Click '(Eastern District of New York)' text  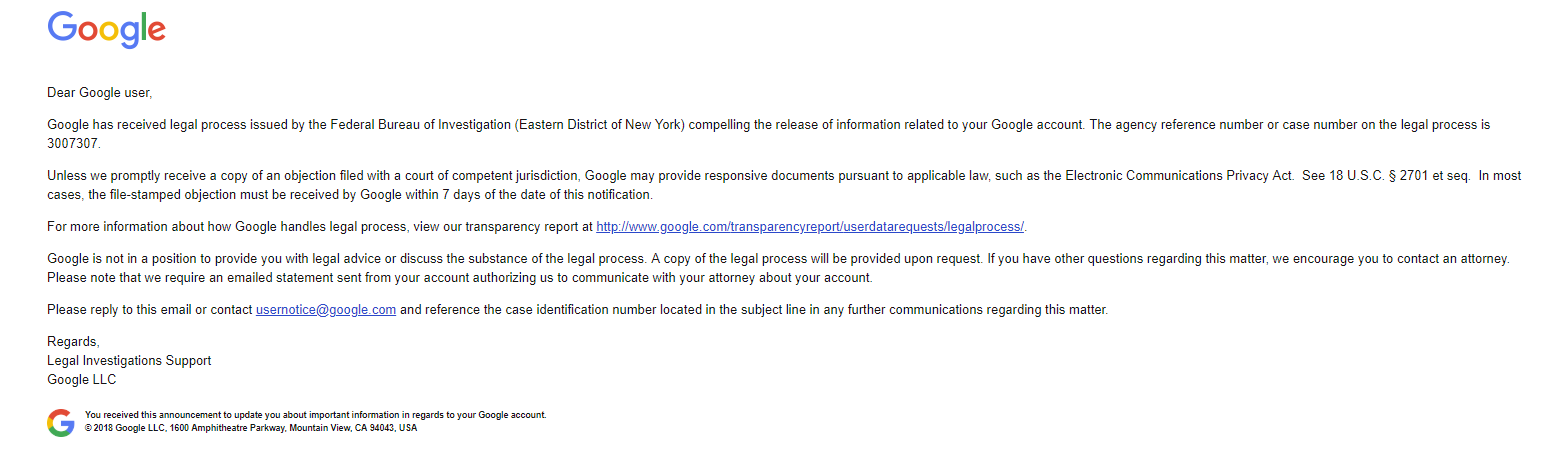coord(600,125)
